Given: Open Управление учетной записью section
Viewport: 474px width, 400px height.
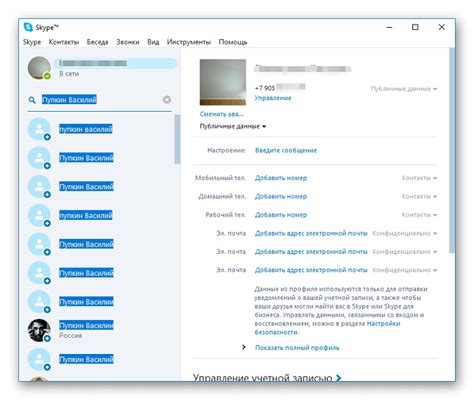Looking at the screenshot, I should click(x=267, y=378).
